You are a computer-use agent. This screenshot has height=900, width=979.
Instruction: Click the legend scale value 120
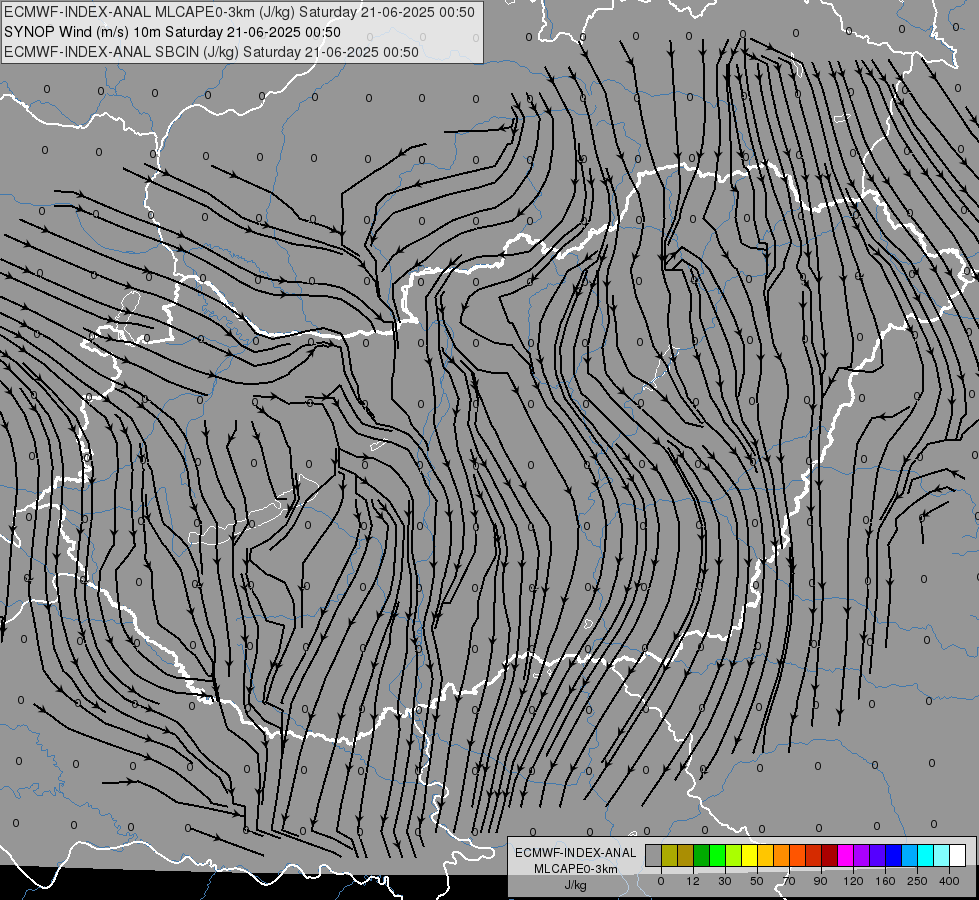click(854, 881)
